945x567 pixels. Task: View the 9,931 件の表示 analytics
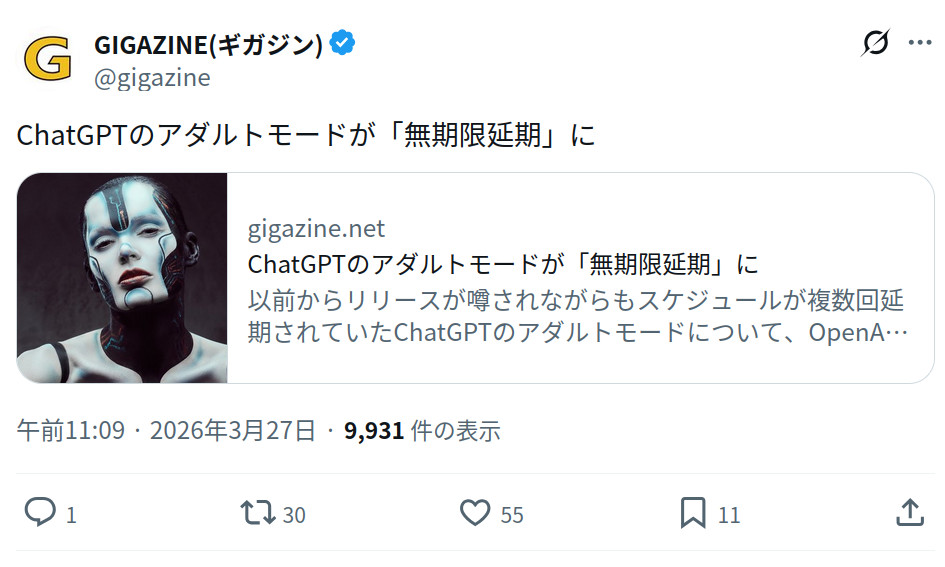coord(422,431)
